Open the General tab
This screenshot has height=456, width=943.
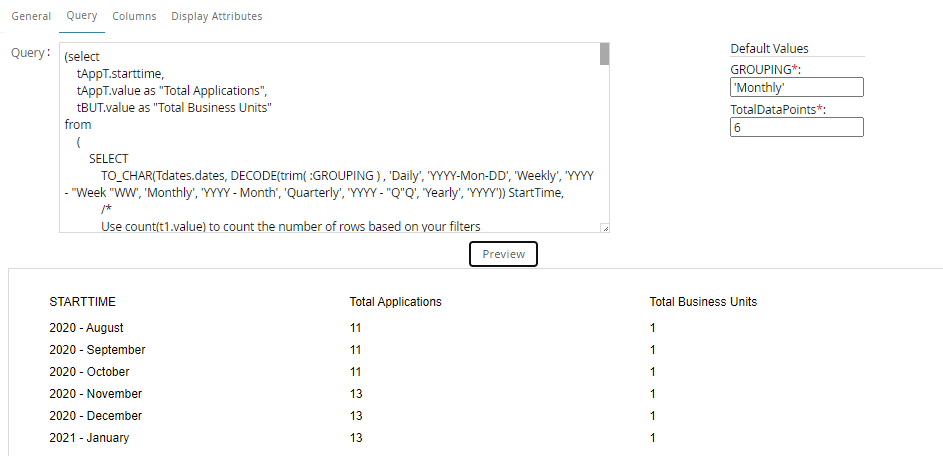tap(30, 16)
